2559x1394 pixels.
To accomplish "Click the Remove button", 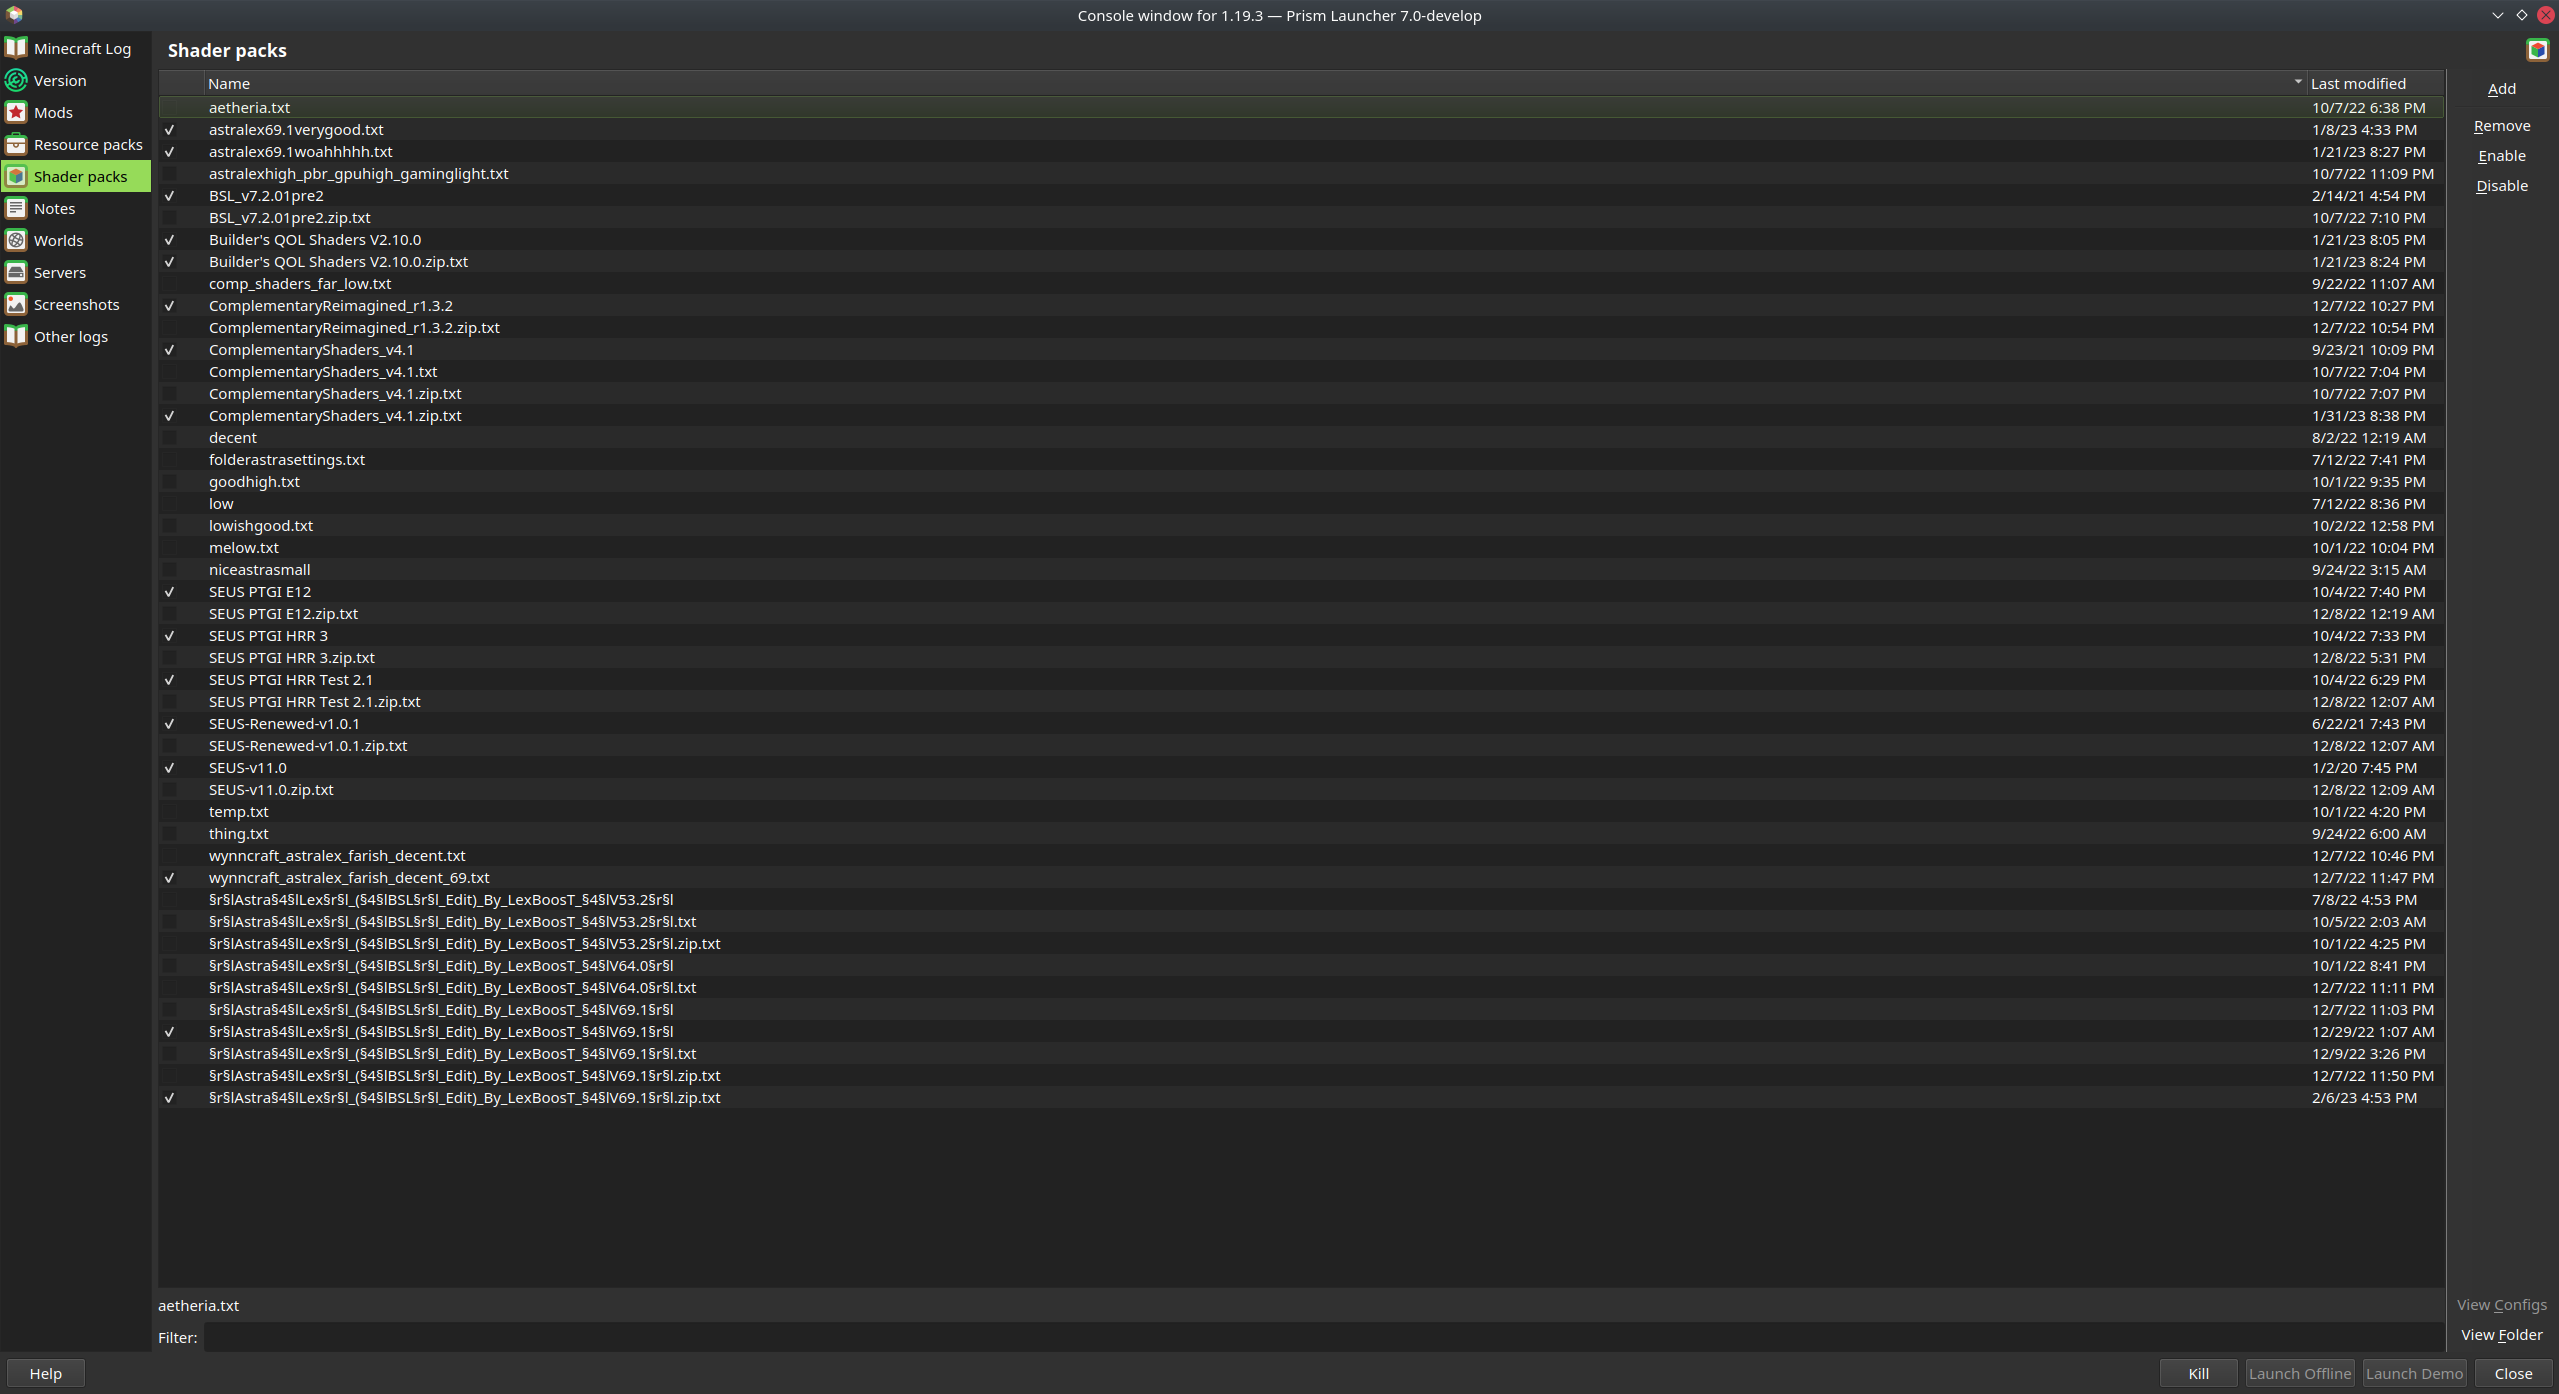I will pyautogui.click(x=2502, y=126).
